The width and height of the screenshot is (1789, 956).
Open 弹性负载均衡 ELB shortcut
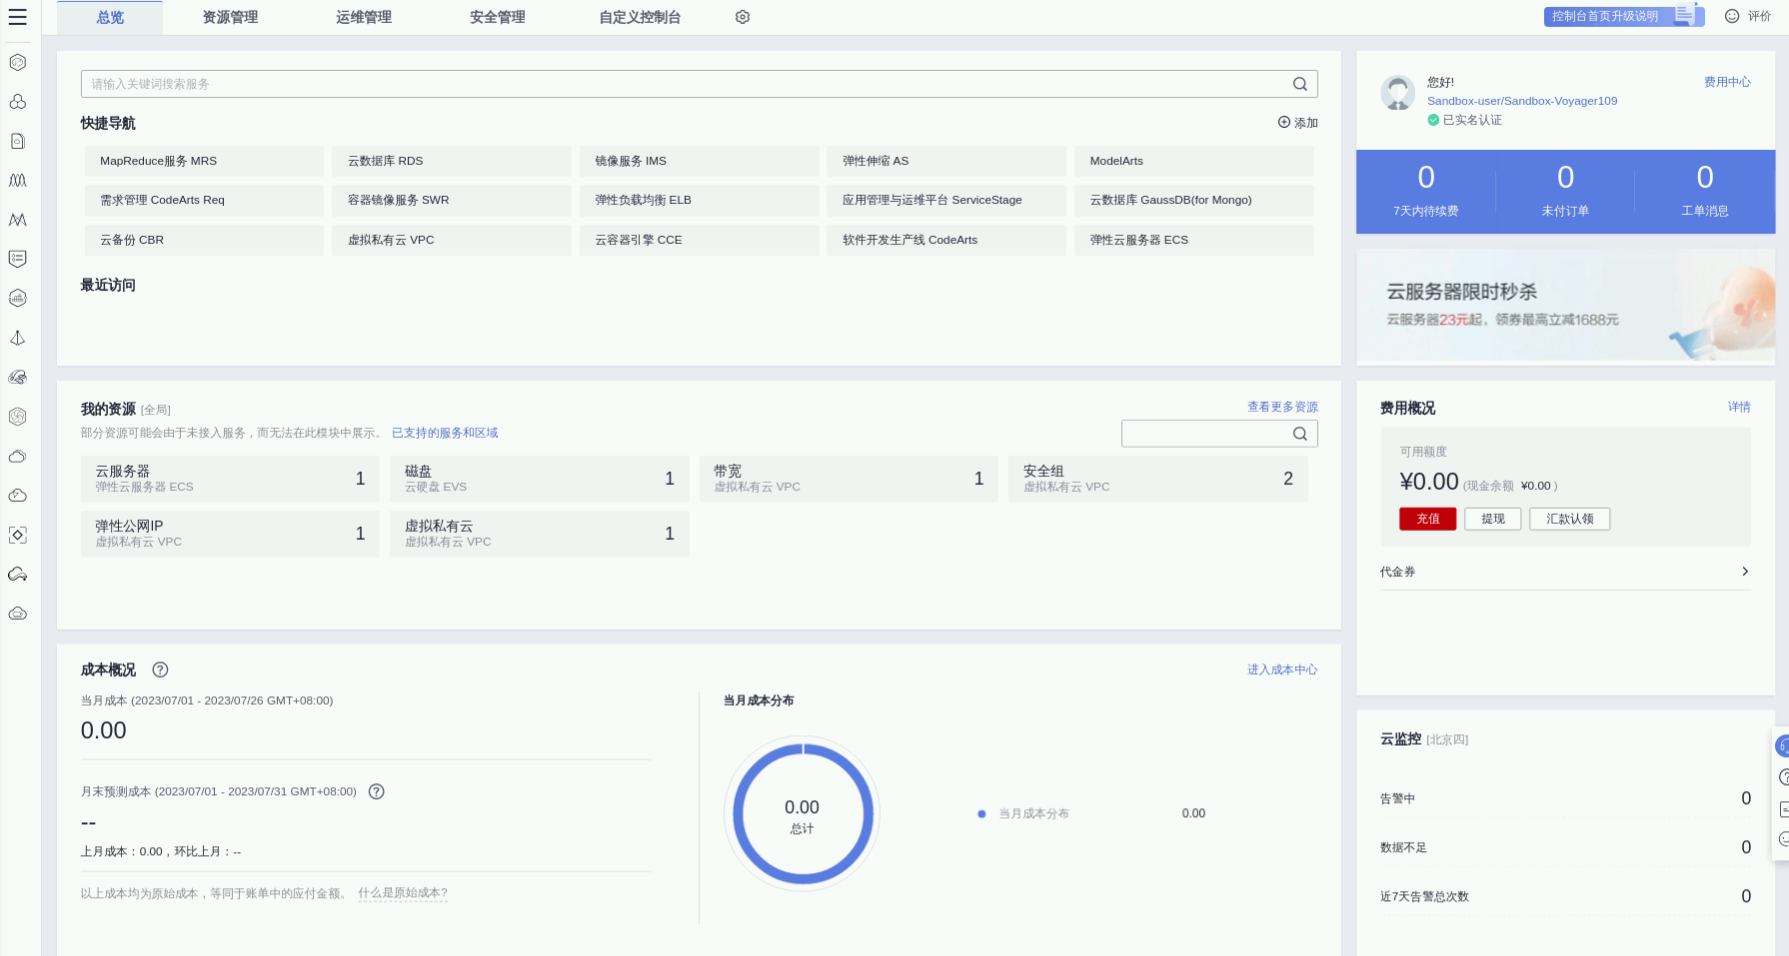[x=699, y=200]
